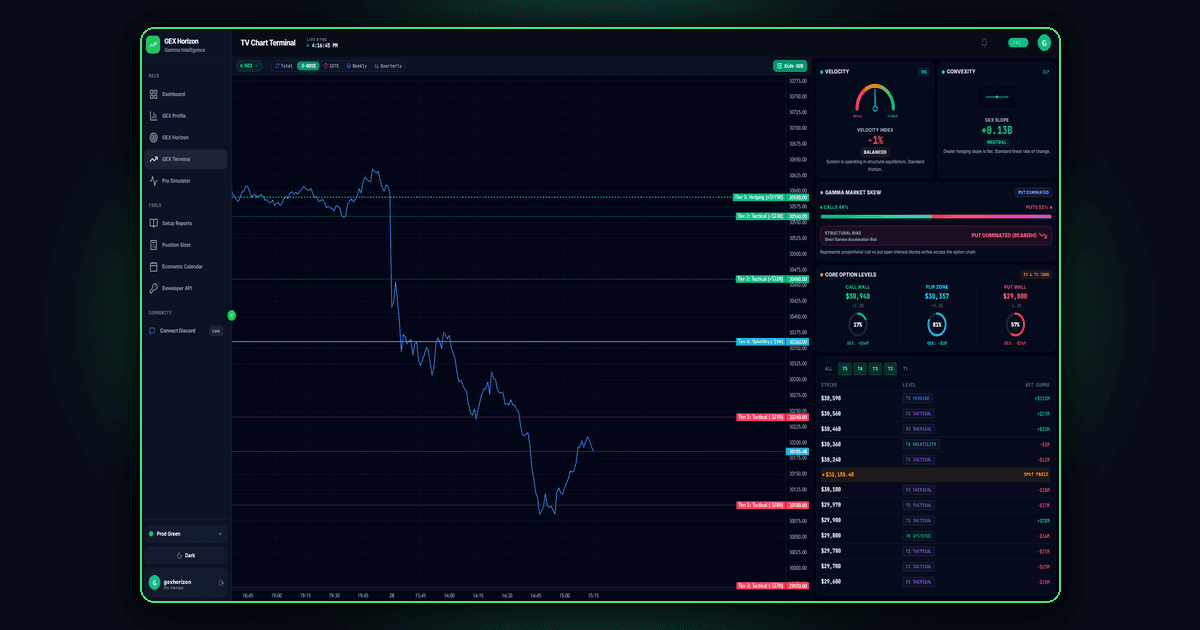
Task: Open the Dashboard grid icon
Action: 153,94
